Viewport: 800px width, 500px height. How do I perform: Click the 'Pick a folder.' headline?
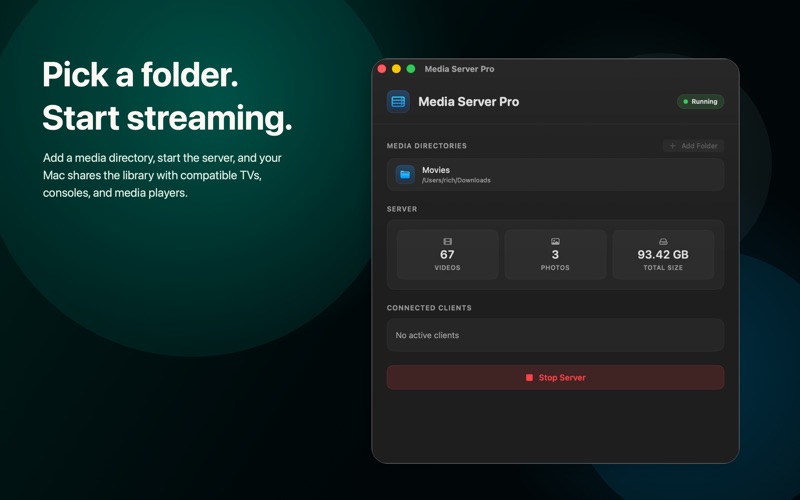coord(140,76)
